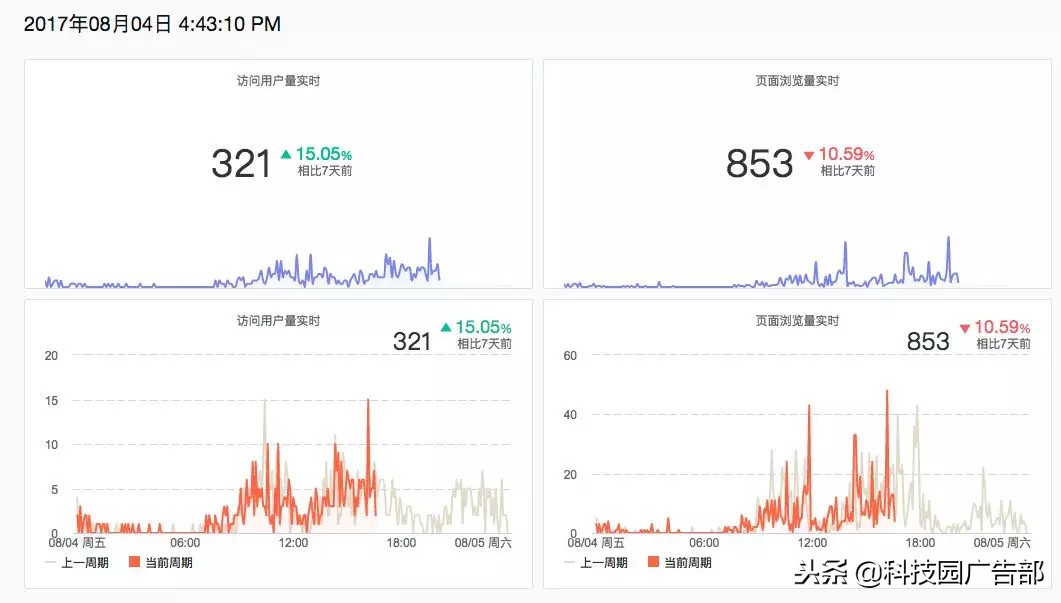The image size is (1061, 603).
Task: Click the orange 当前周期 color swatch
Action: [x=654, y=562]
